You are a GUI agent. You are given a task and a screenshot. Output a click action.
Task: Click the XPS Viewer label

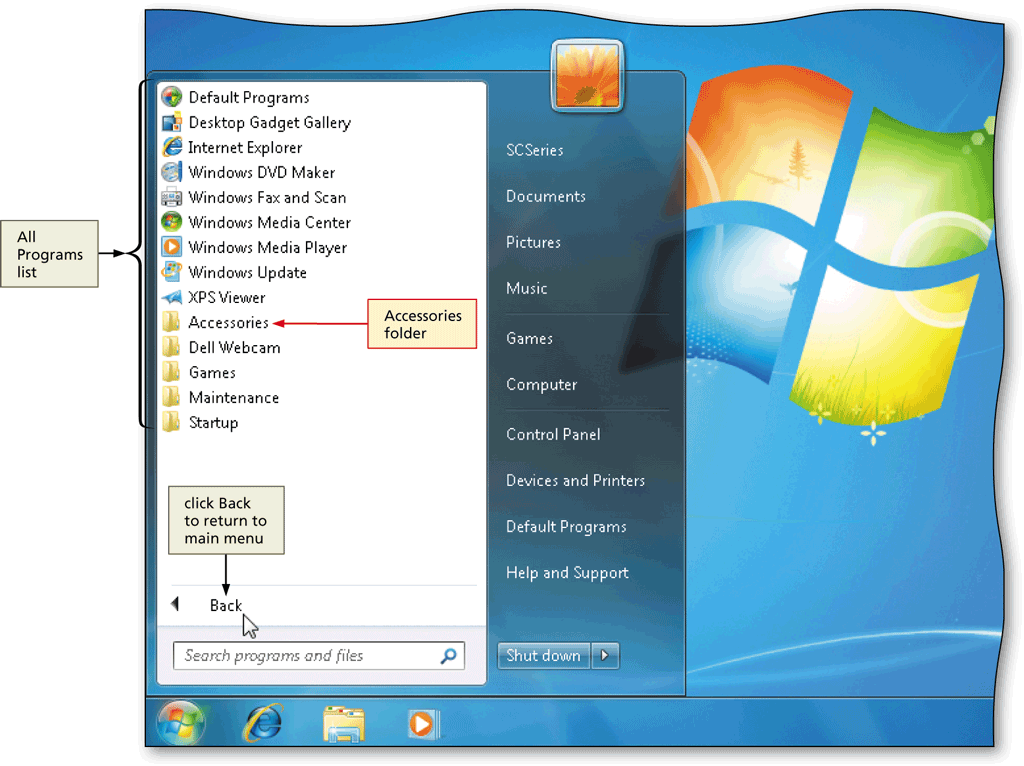coord(227,298)
